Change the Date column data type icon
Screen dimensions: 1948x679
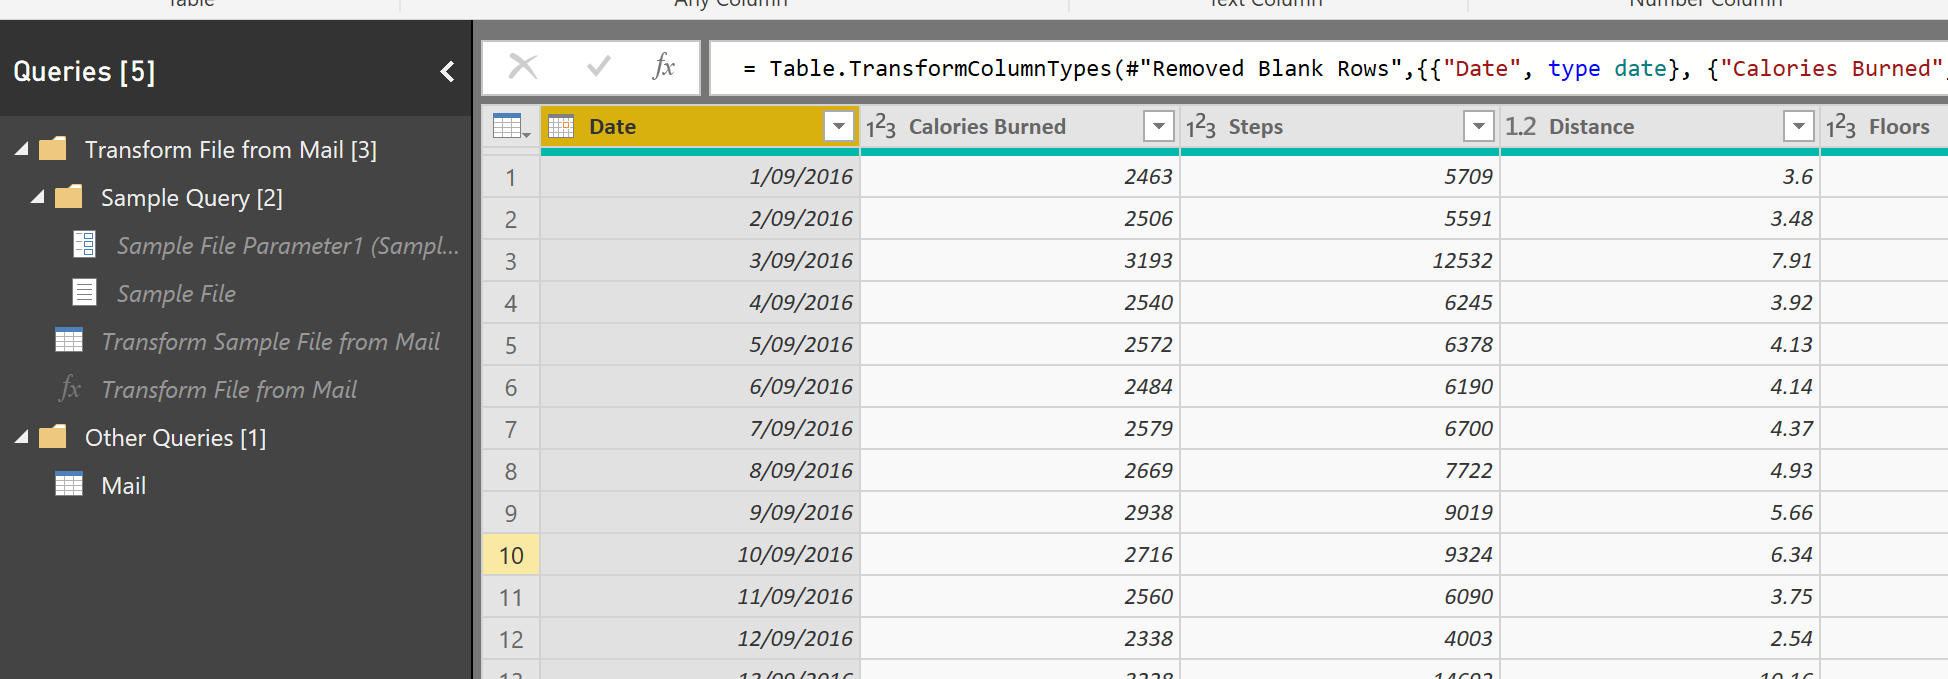[561, 127]
